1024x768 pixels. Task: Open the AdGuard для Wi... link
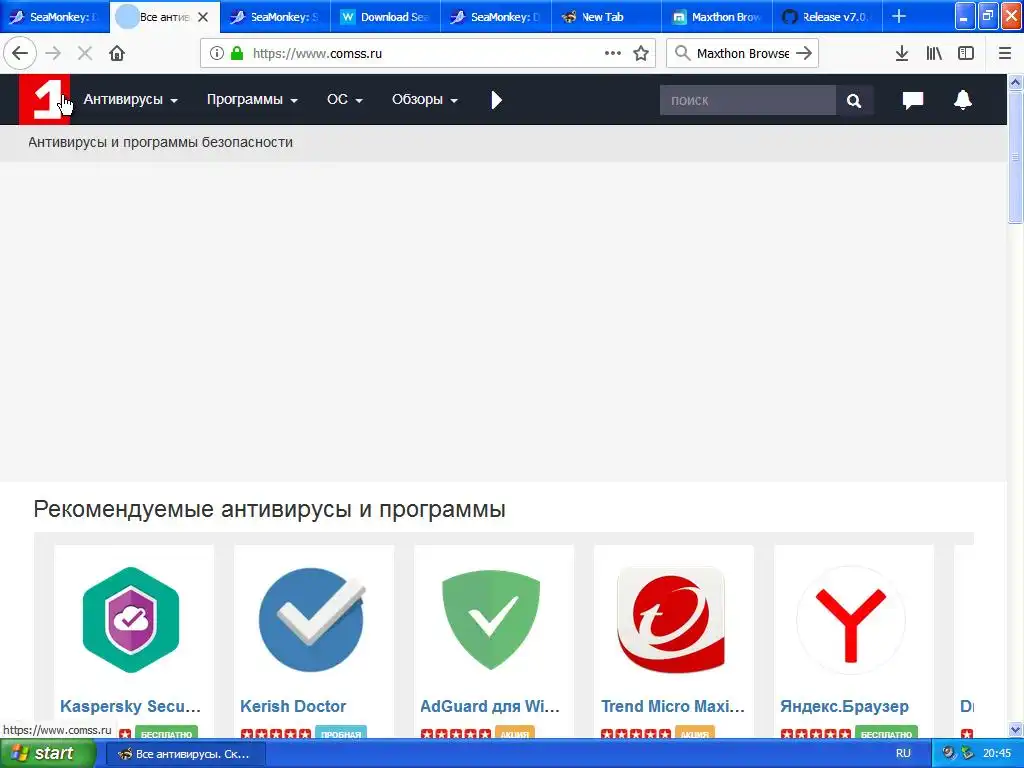click(490, 706)
